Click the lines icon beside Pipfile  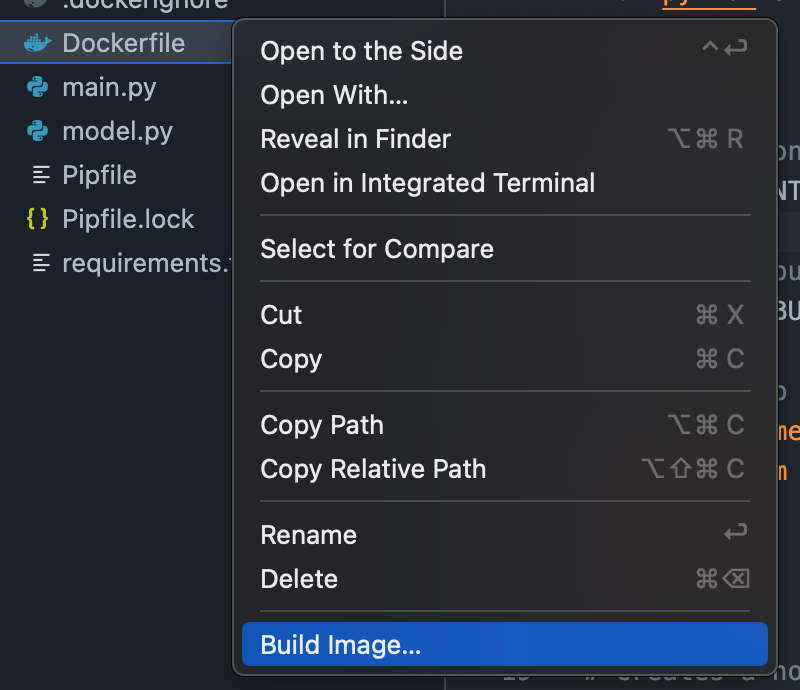[x=40, y=175]
